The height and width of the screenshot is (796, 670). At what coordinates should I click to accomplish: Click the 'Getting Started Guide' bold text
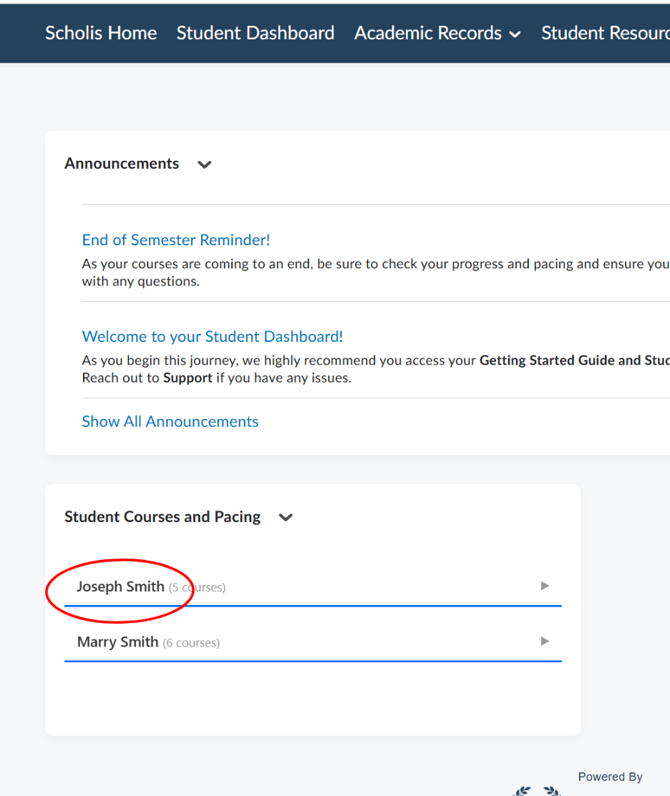pos(547,360)
